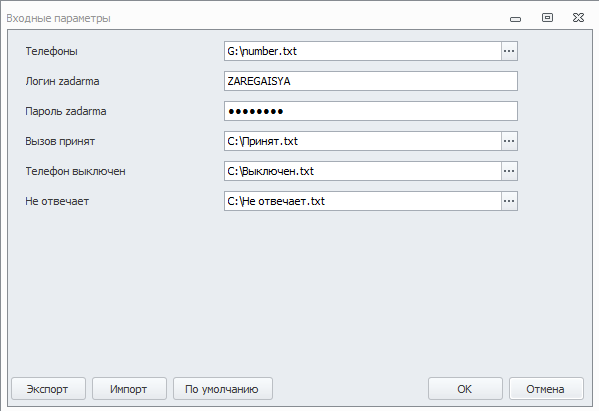
Task: Close the Входные параметры dialog
Action: click(x=578, y=18)
